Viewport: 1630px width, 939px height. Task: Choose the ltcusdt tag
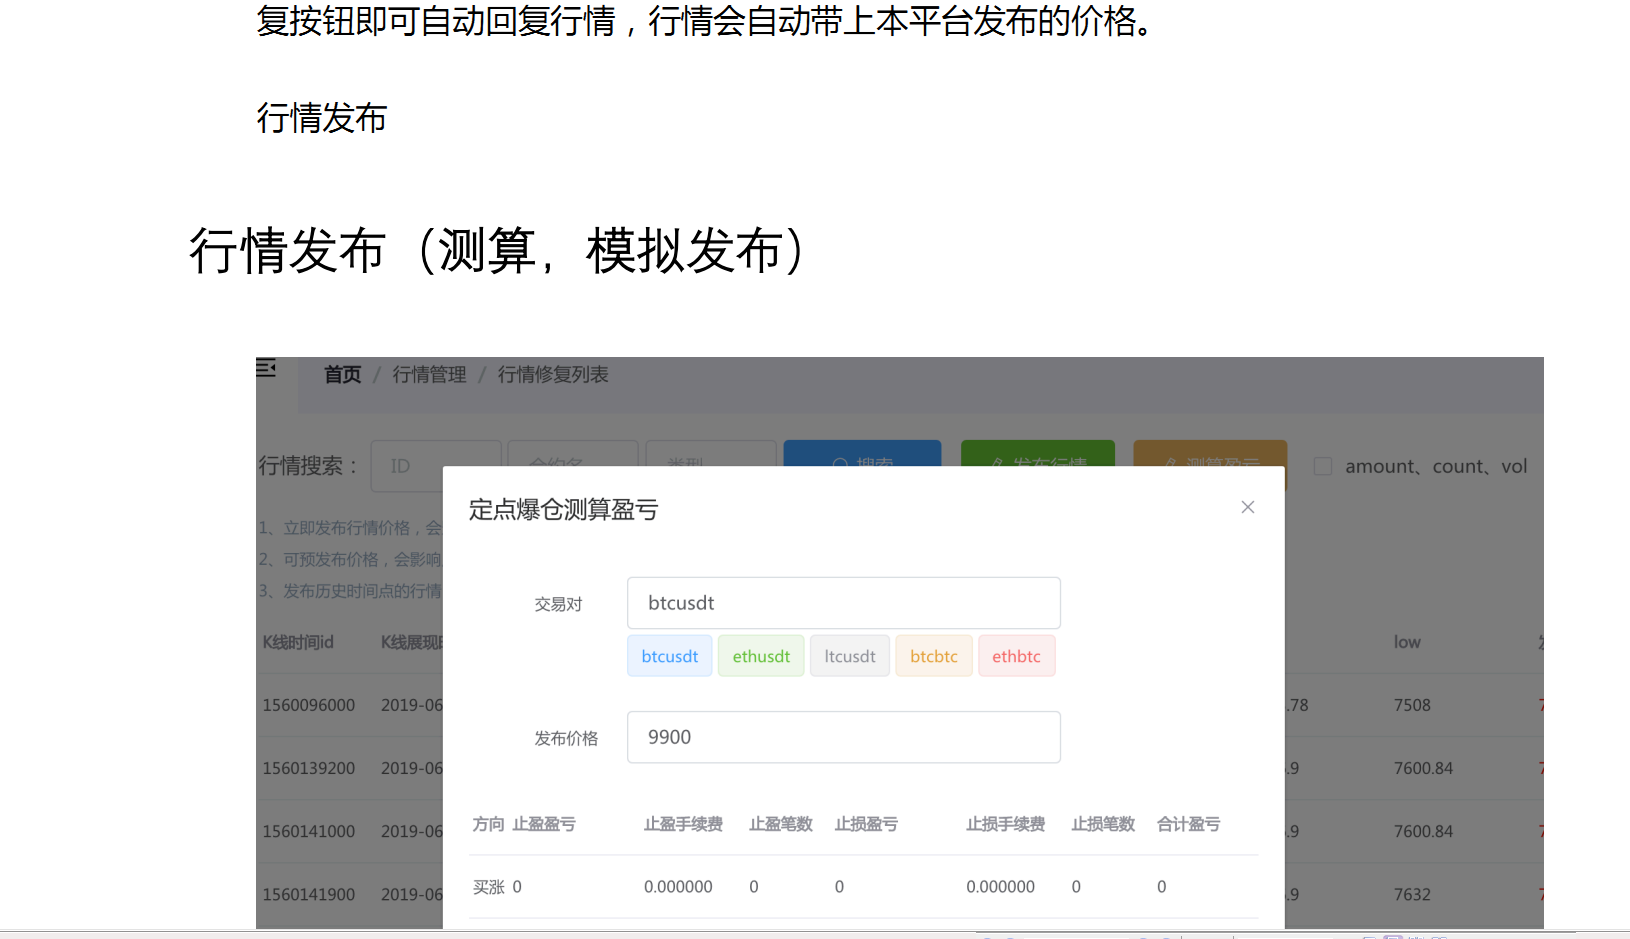[x=850, y=656]
